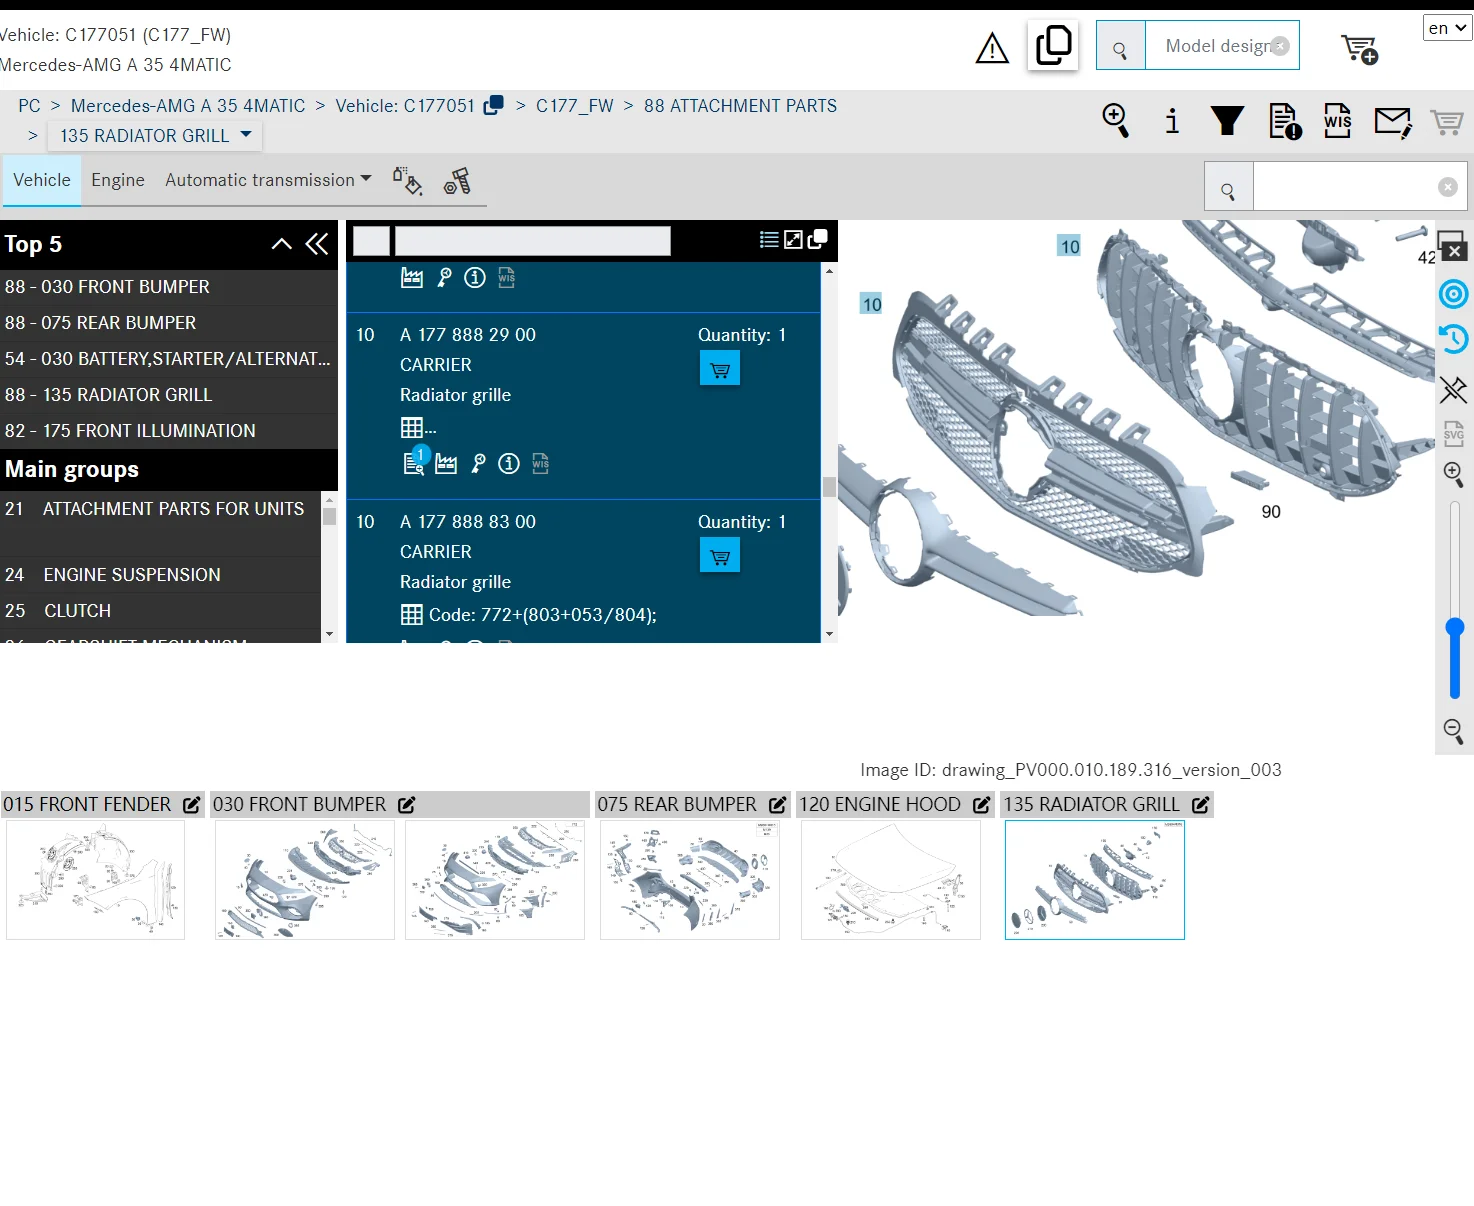Click Main groups list scroll-down arrow
This screenshot has width=1474, height=1206.
coord(329,634)
